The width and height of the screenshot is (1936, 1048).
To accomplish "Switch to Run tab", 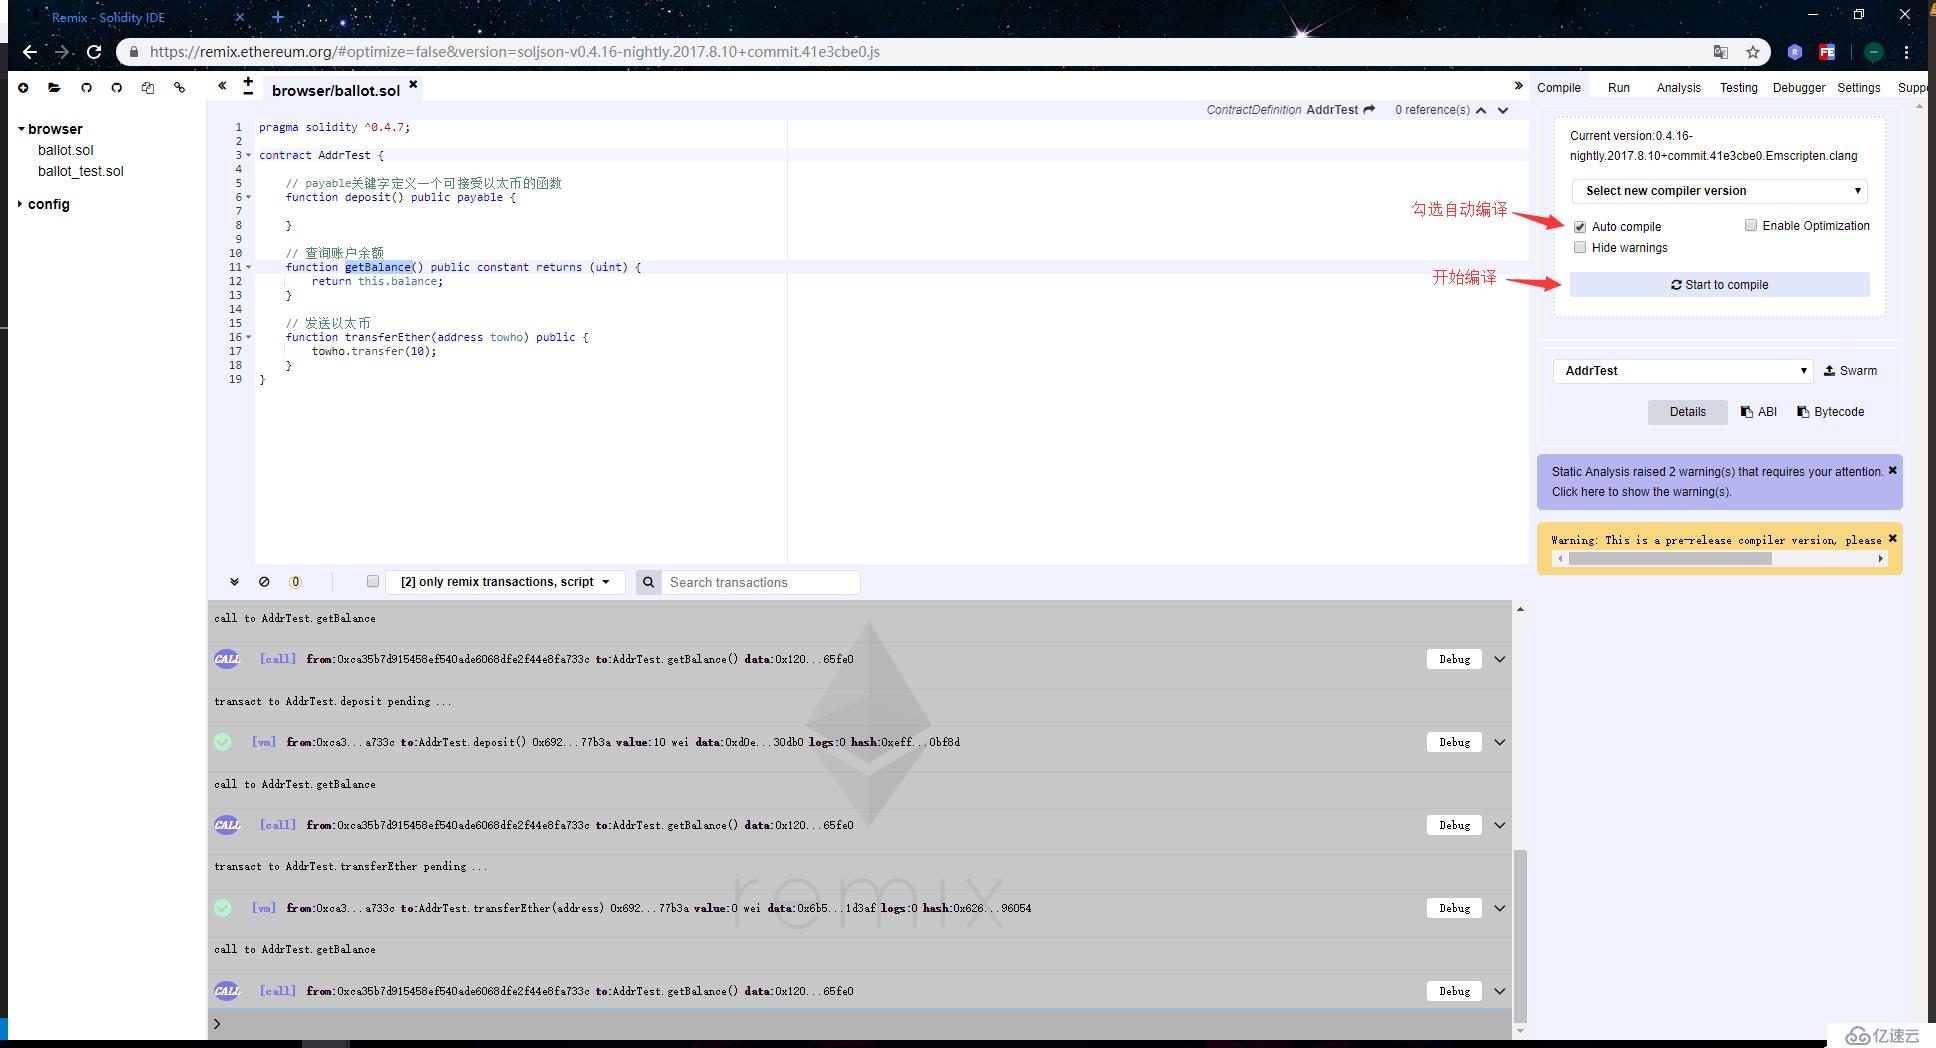I will click(x=1619, y=88).
